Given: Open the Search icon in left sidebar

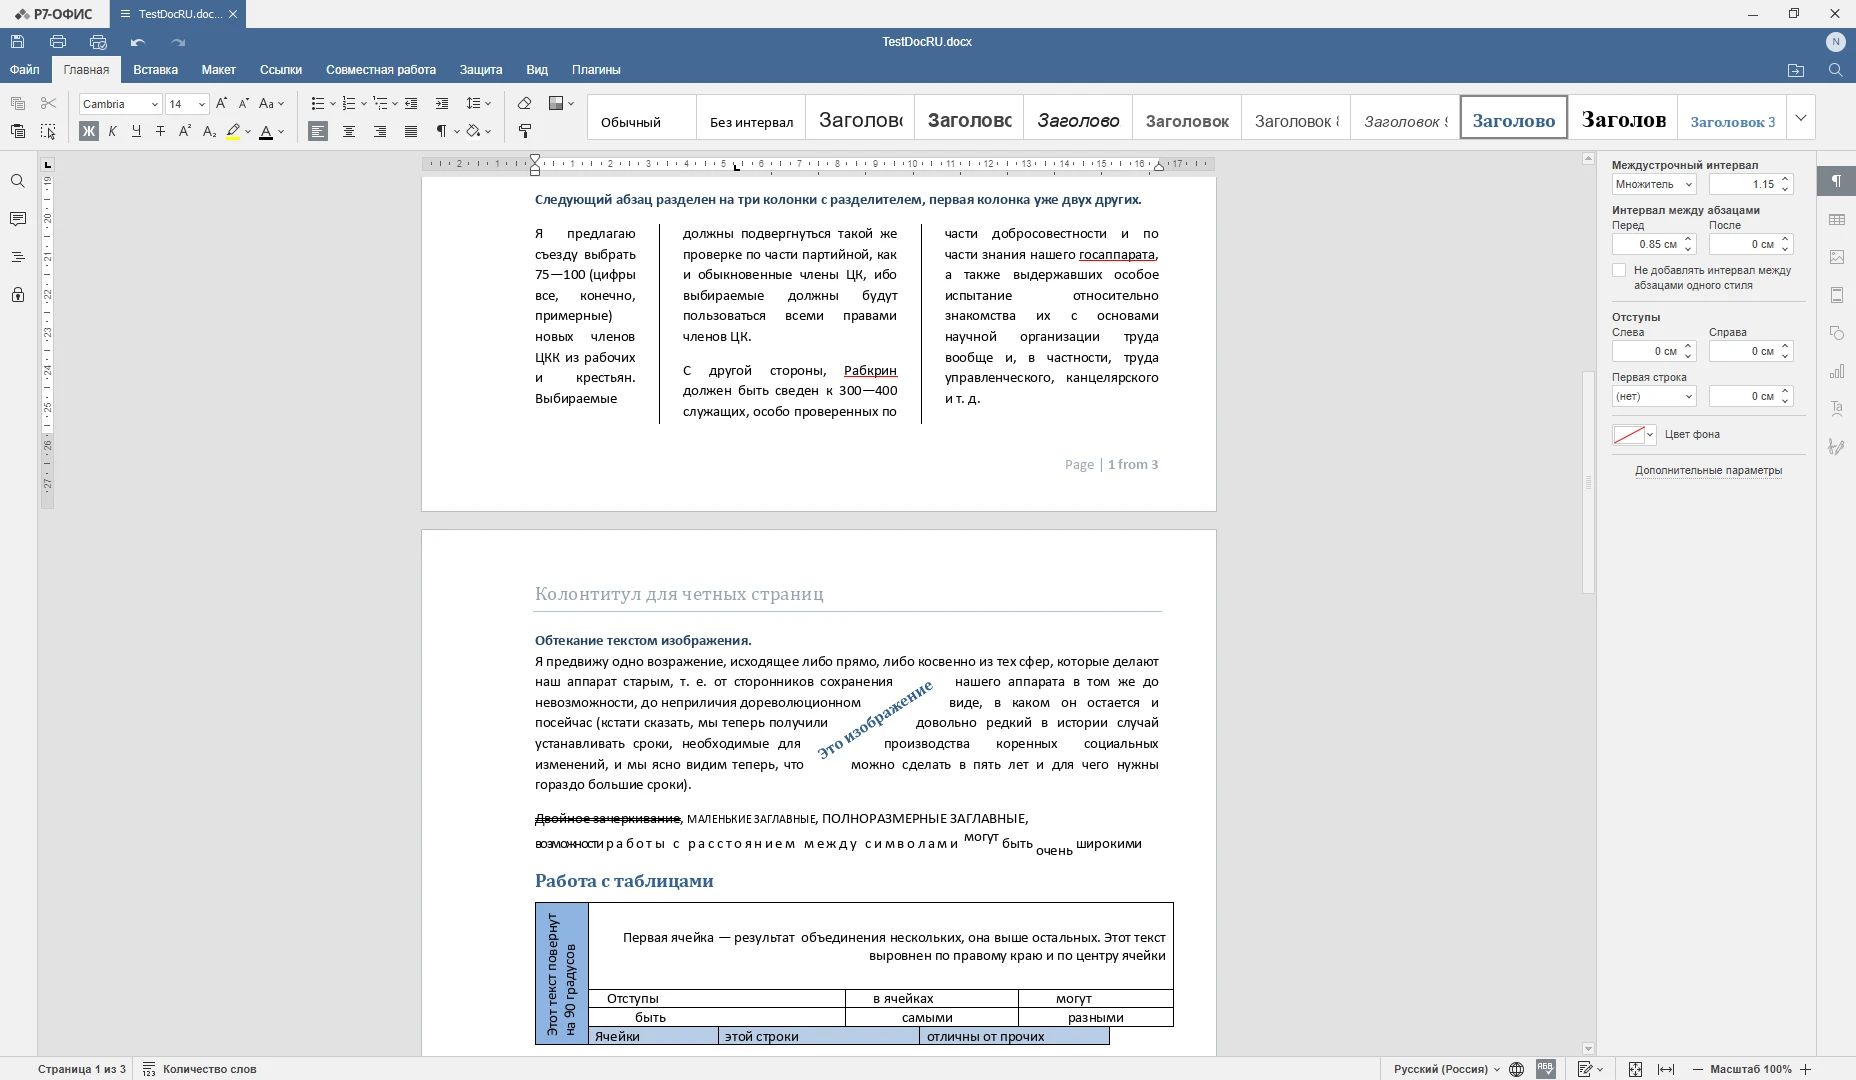Looking at the screenshot, I should [17, 181].
